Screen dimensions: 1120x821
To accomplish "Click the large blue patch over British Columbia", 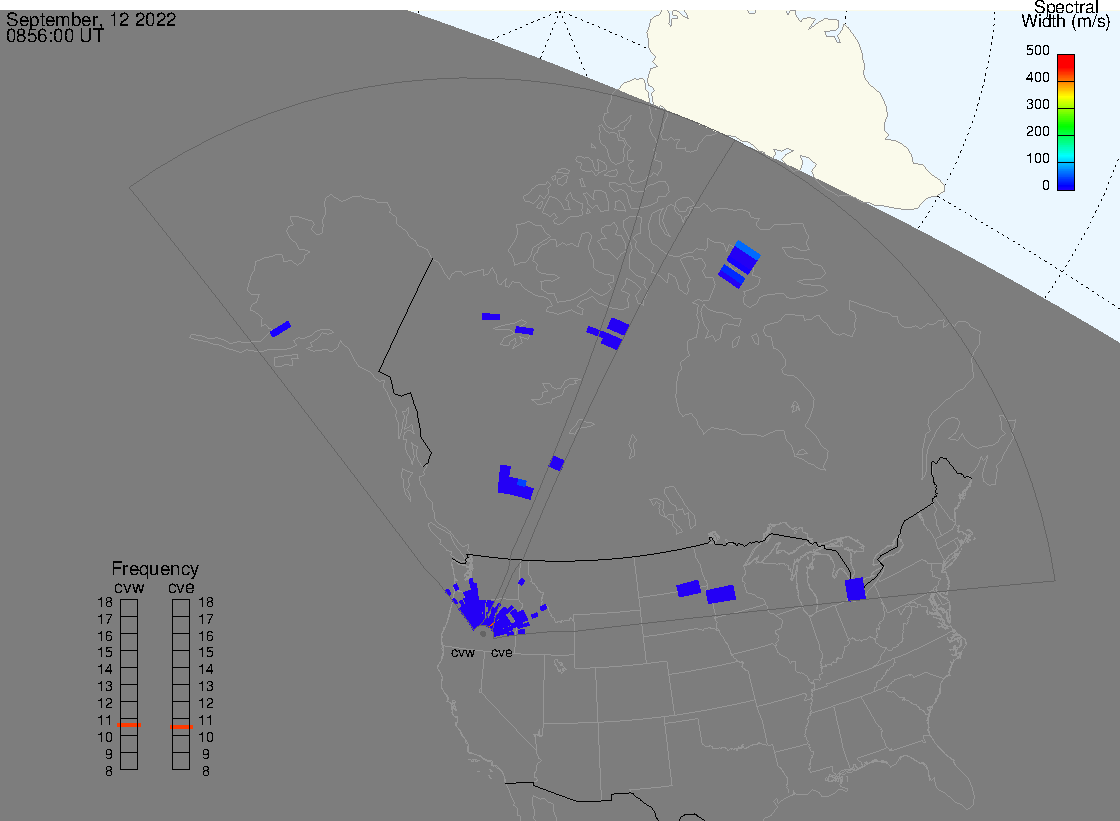I will 514,483.
